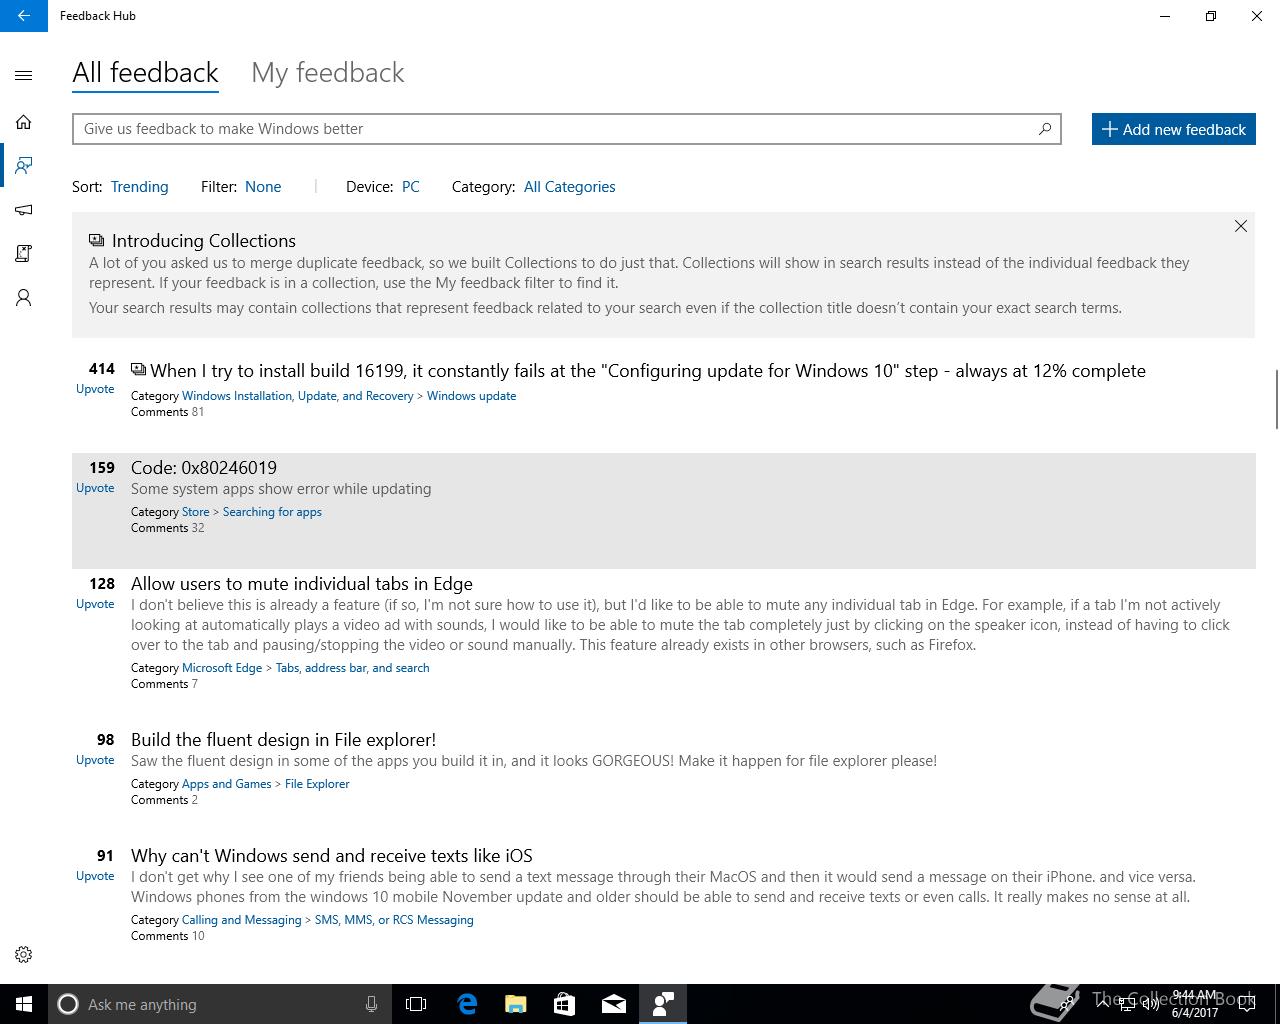Open the Feedback section in the sidebar
The image size is (1280, 1024).
pos(24,165)
